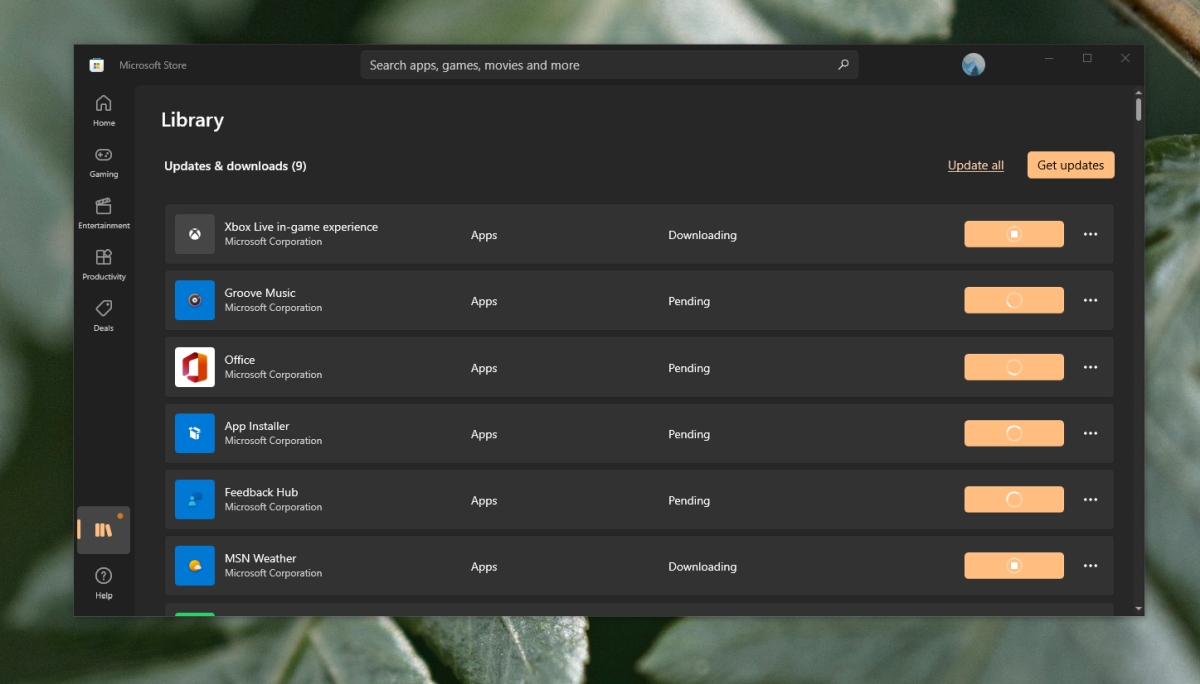Image resolution: width=1200 pixels, height=684 pixels.
Task: Click the search magnifier icon
Action: pyautogui.click(x=843, y=65)
